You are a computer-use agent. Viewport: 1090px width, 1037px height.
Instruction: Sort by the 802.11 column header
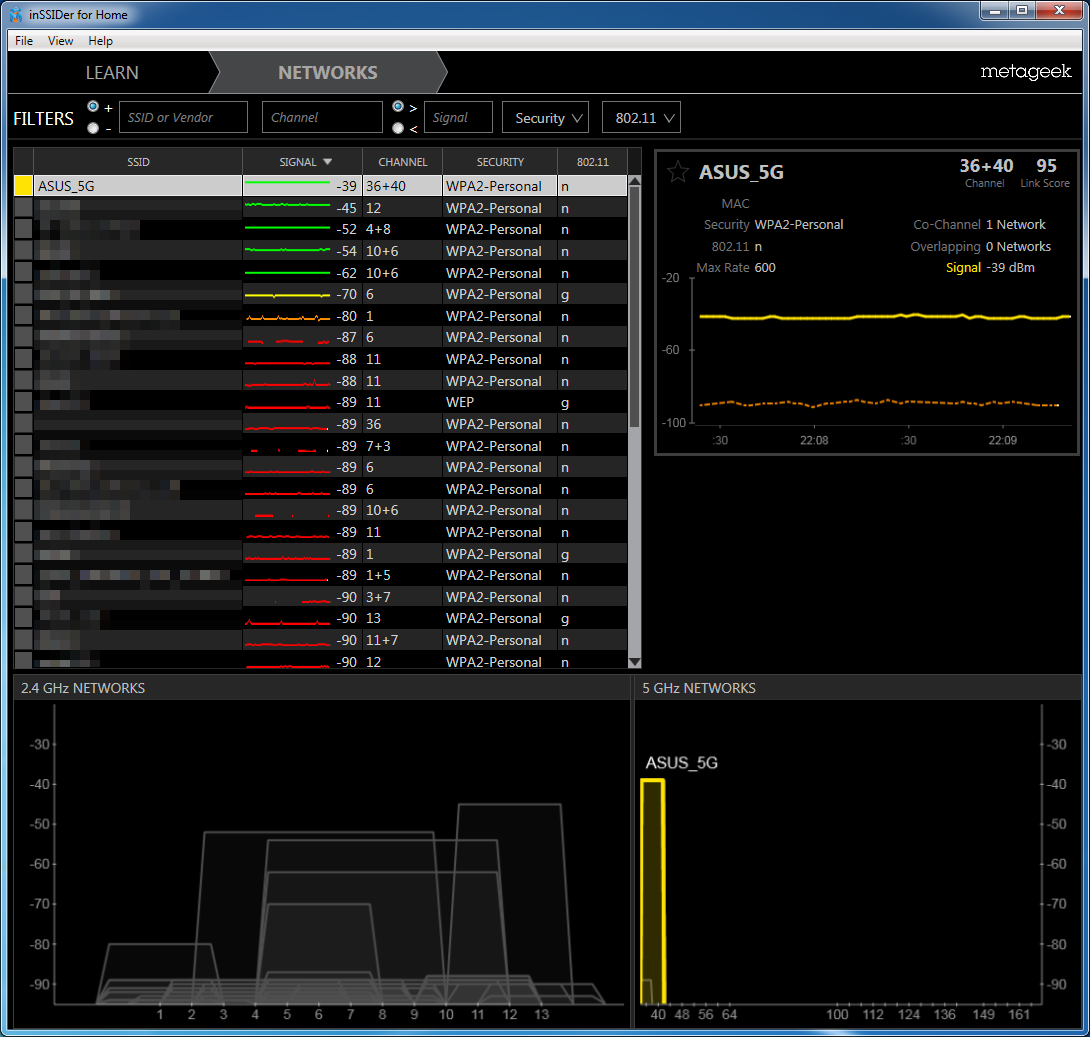[x=592, y=162]
